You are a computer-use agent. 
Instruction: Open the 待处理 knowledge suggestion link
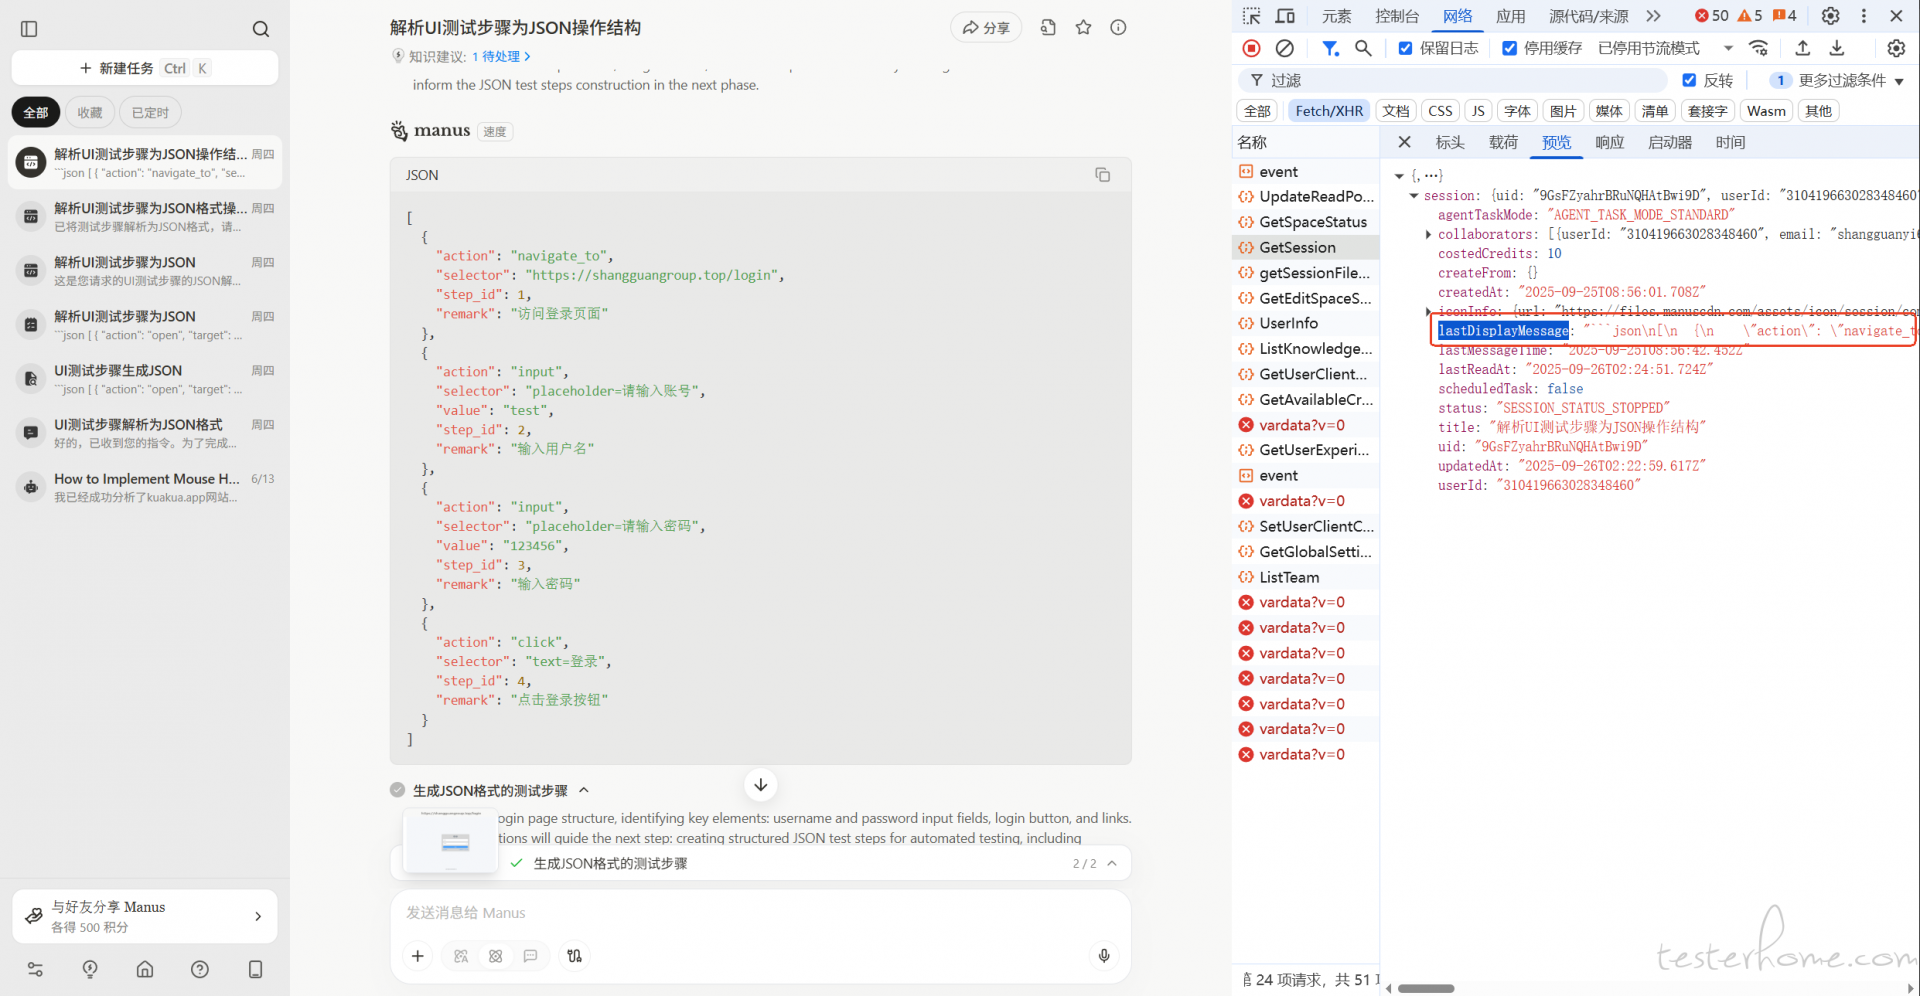(x=501, y=56)
